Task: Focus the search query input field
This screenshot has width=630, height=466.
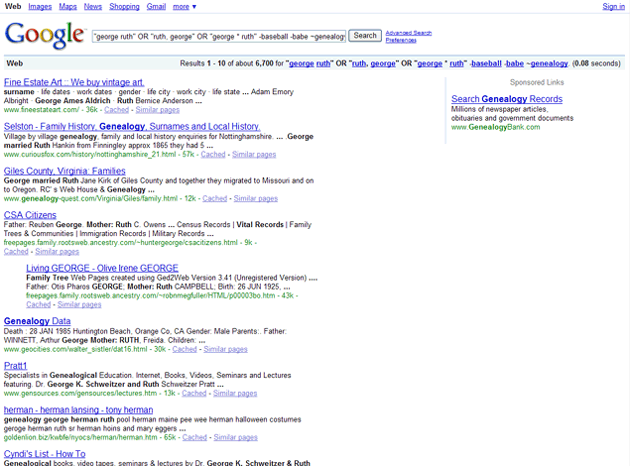Action: [219, 37]
